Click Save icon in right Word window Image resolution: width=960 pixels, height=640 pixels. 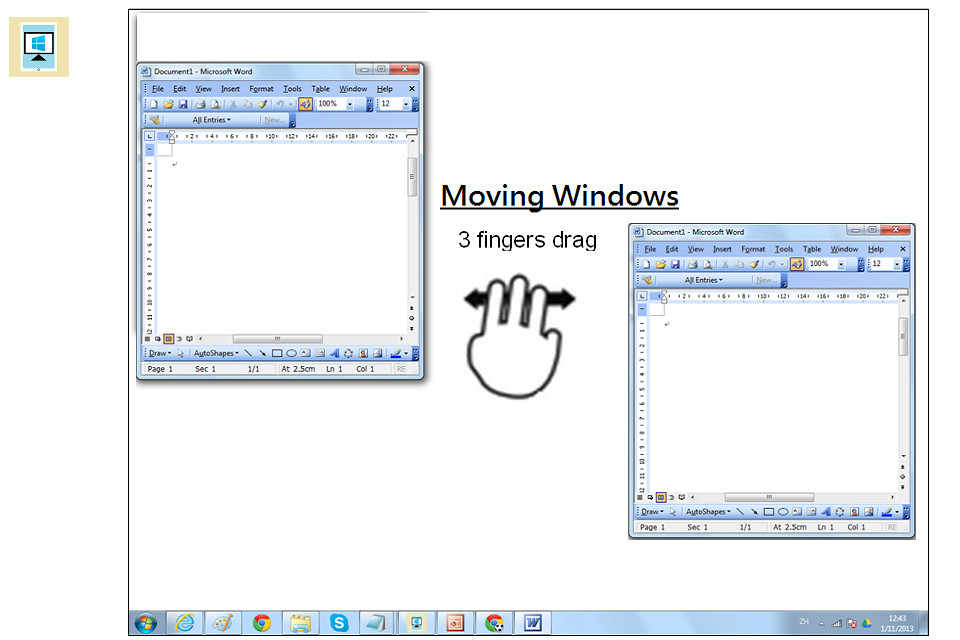[x=675, y=265]
